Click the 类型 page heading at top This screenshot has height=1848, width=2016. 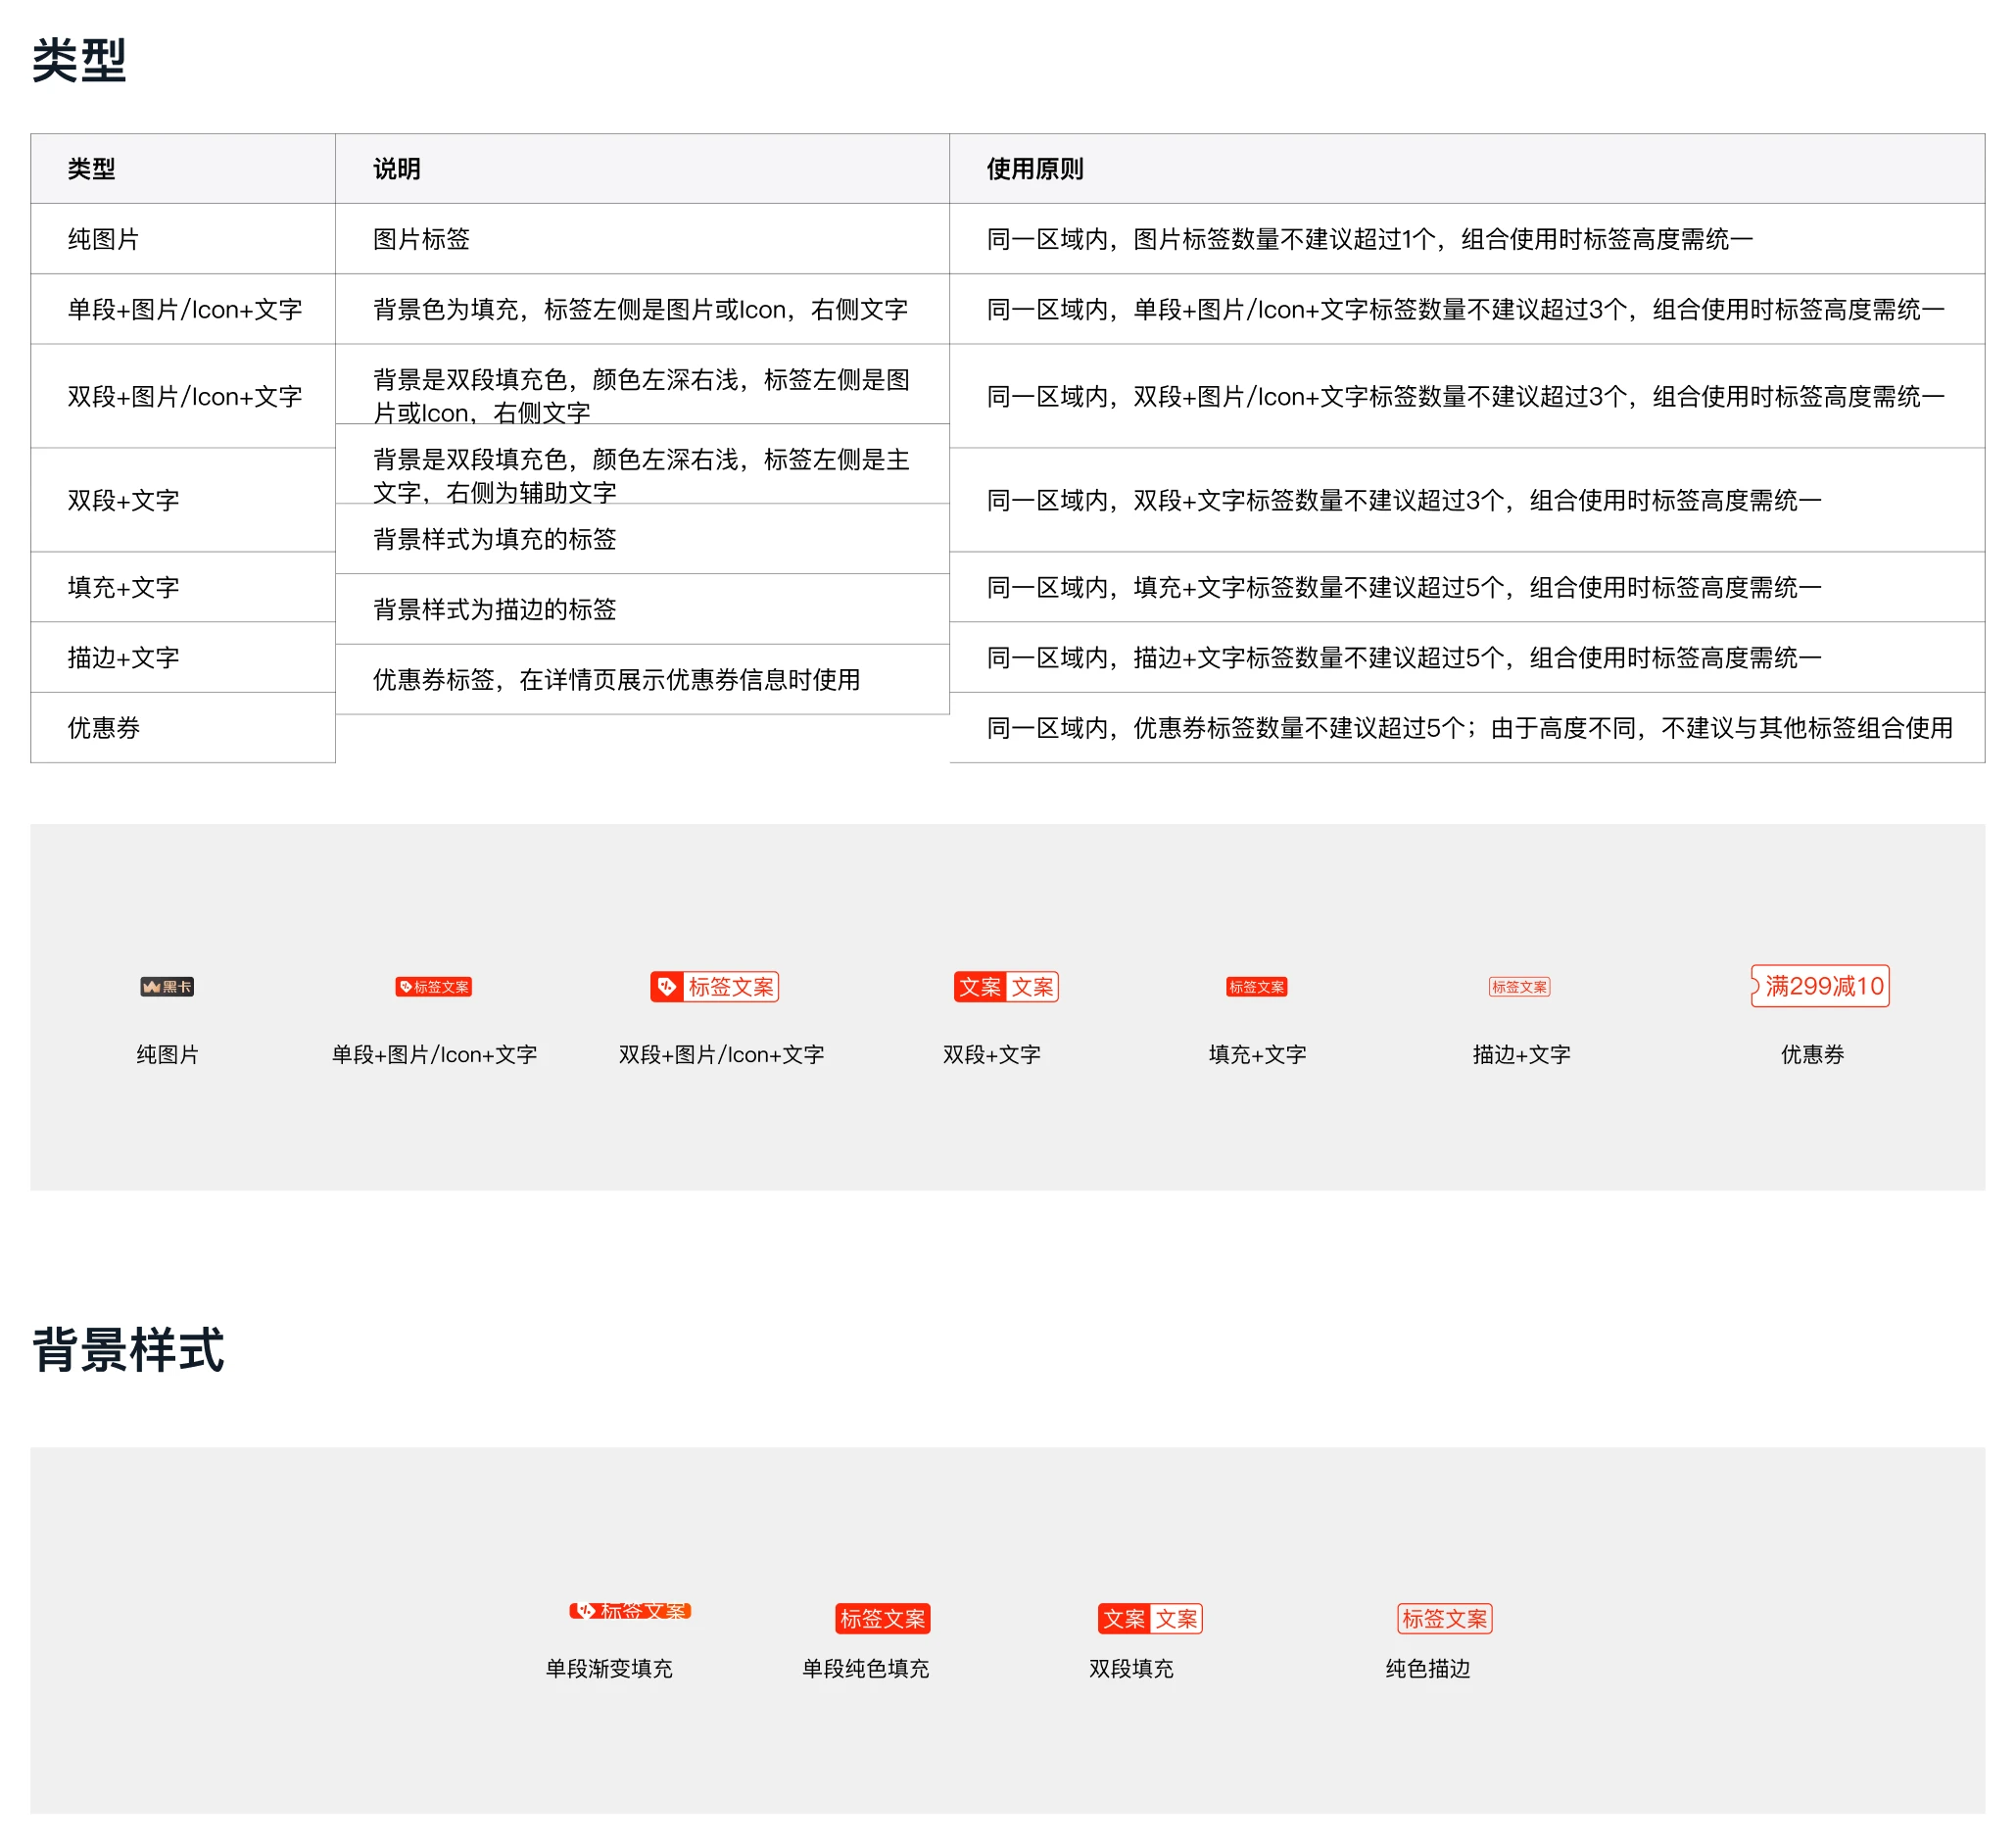79,60
